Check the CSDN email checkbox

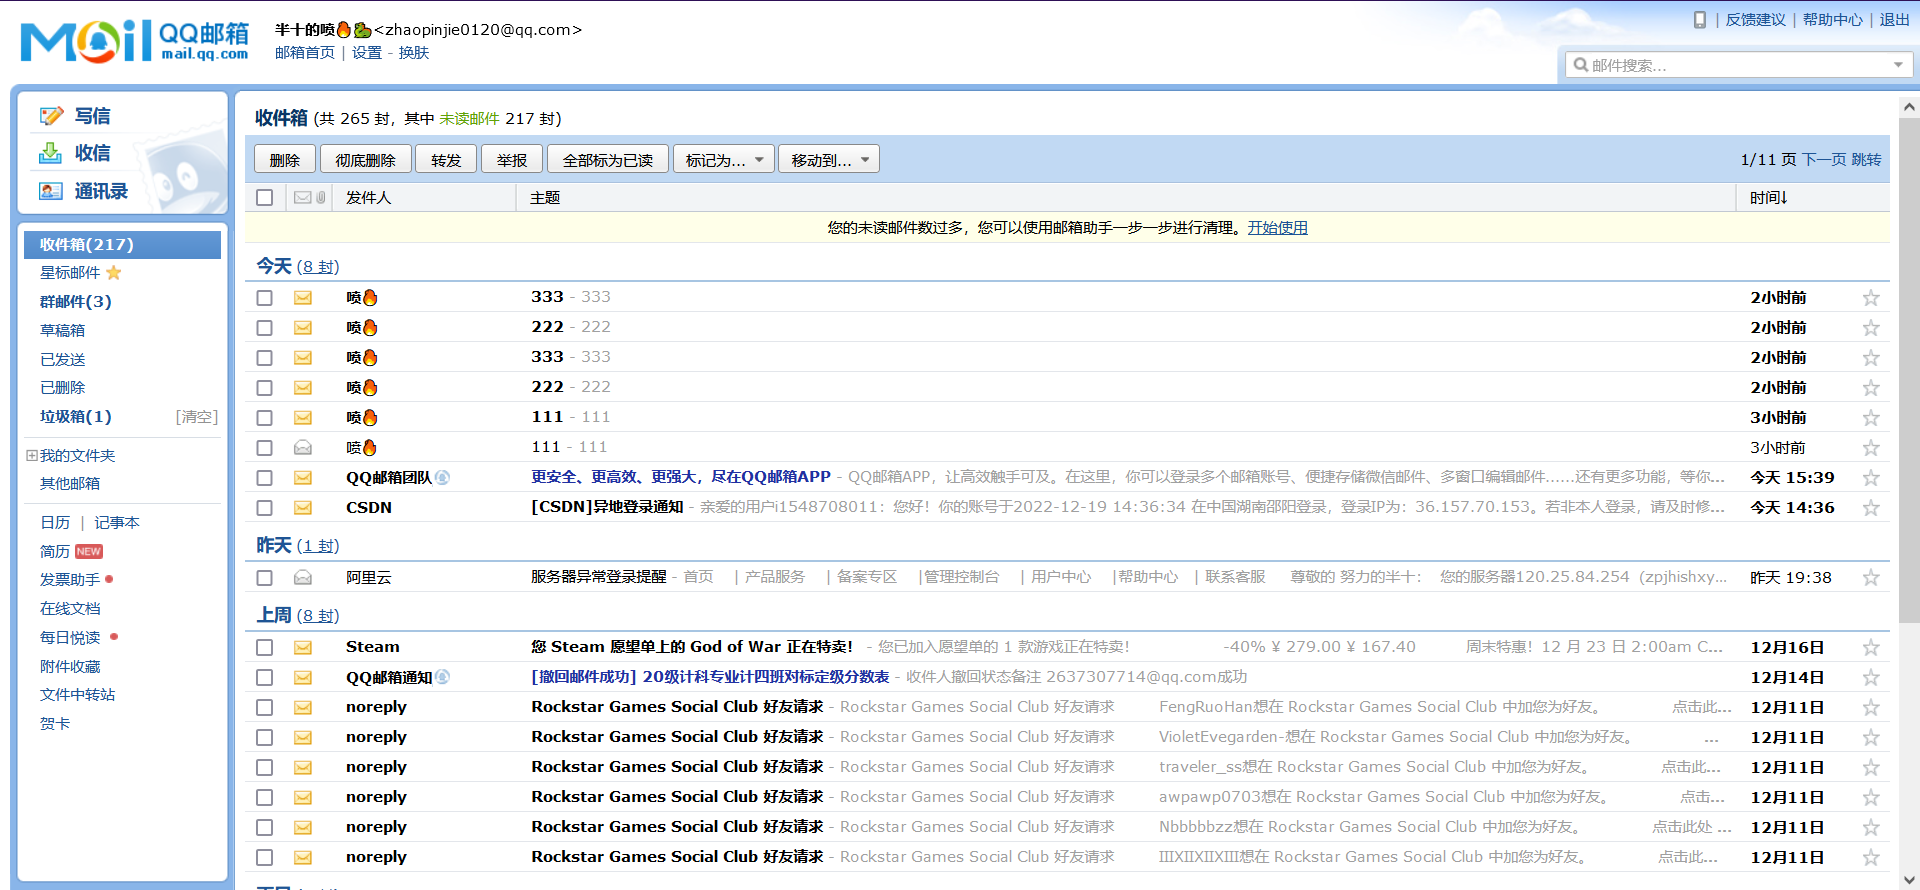[264, 508]
